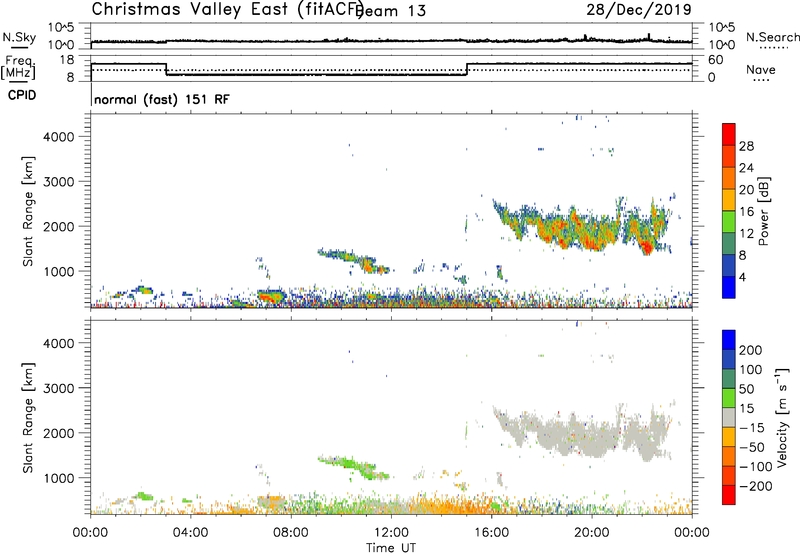Click the '-100' label on velocity color bar
800x554 pixels.
(x=755, y=467)
